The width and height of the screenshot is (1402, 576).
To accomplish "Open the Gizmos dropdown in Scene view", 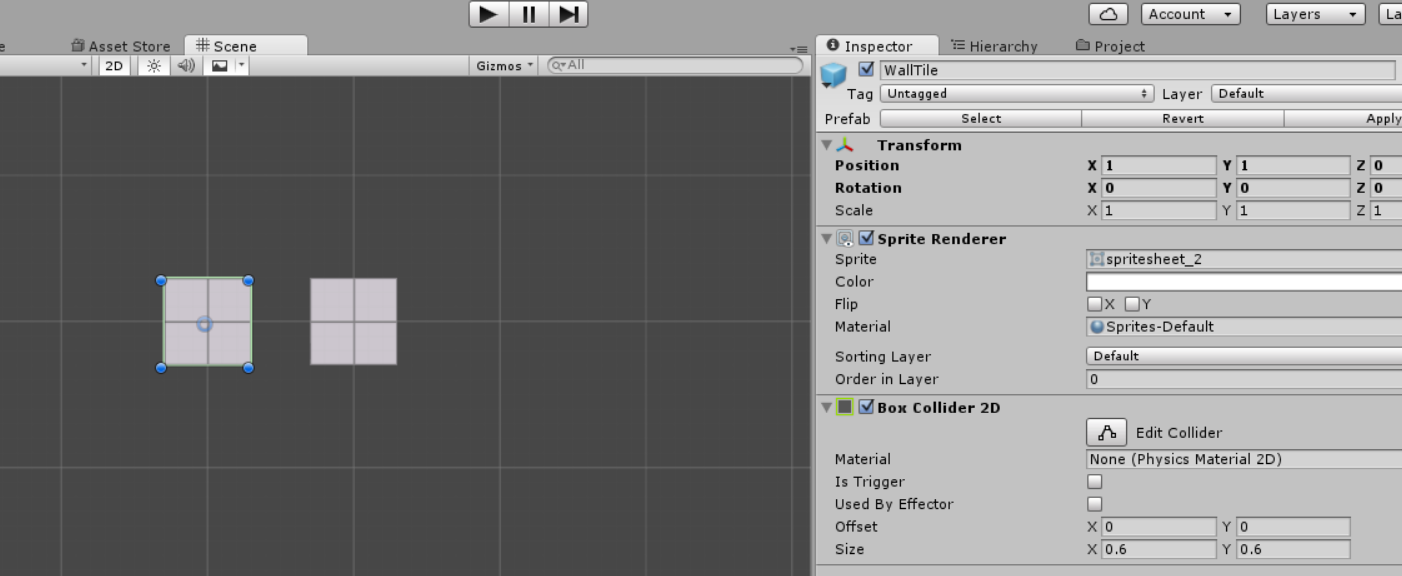I will click(503, 64).
